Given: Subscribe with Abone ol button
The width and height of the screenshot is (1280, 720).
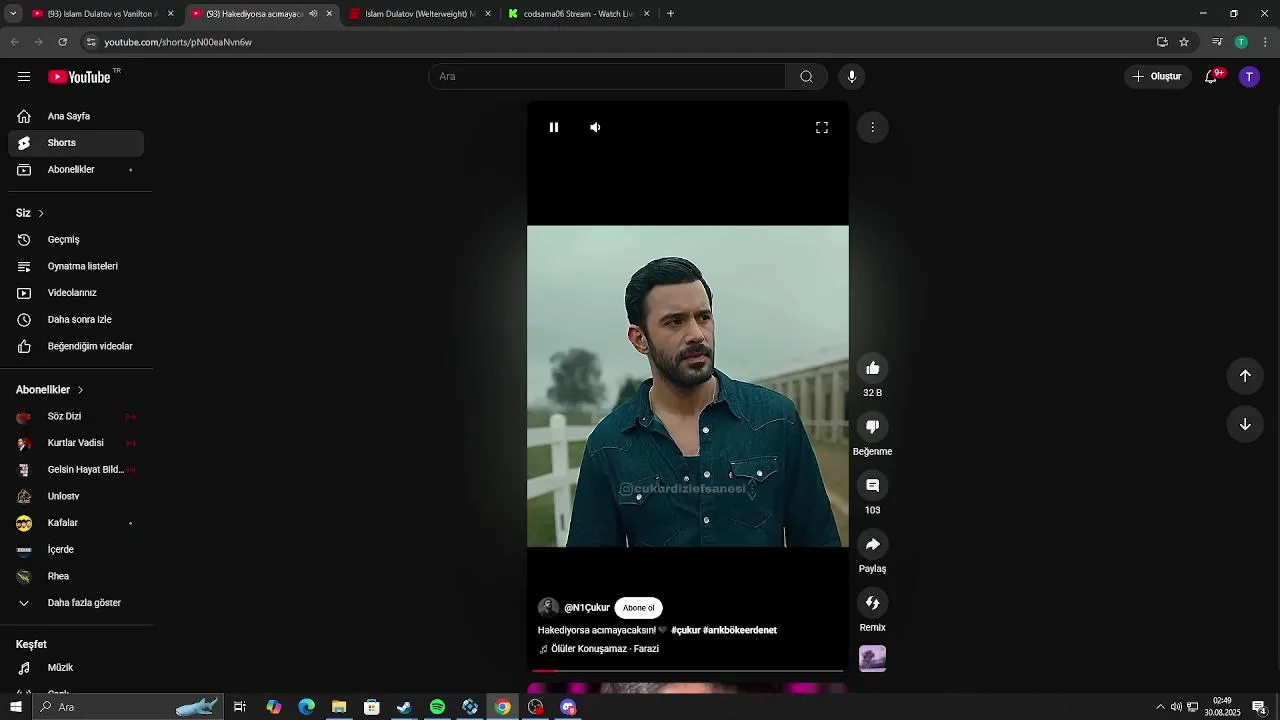Looking at the screenshot, I should pos(639,608).
